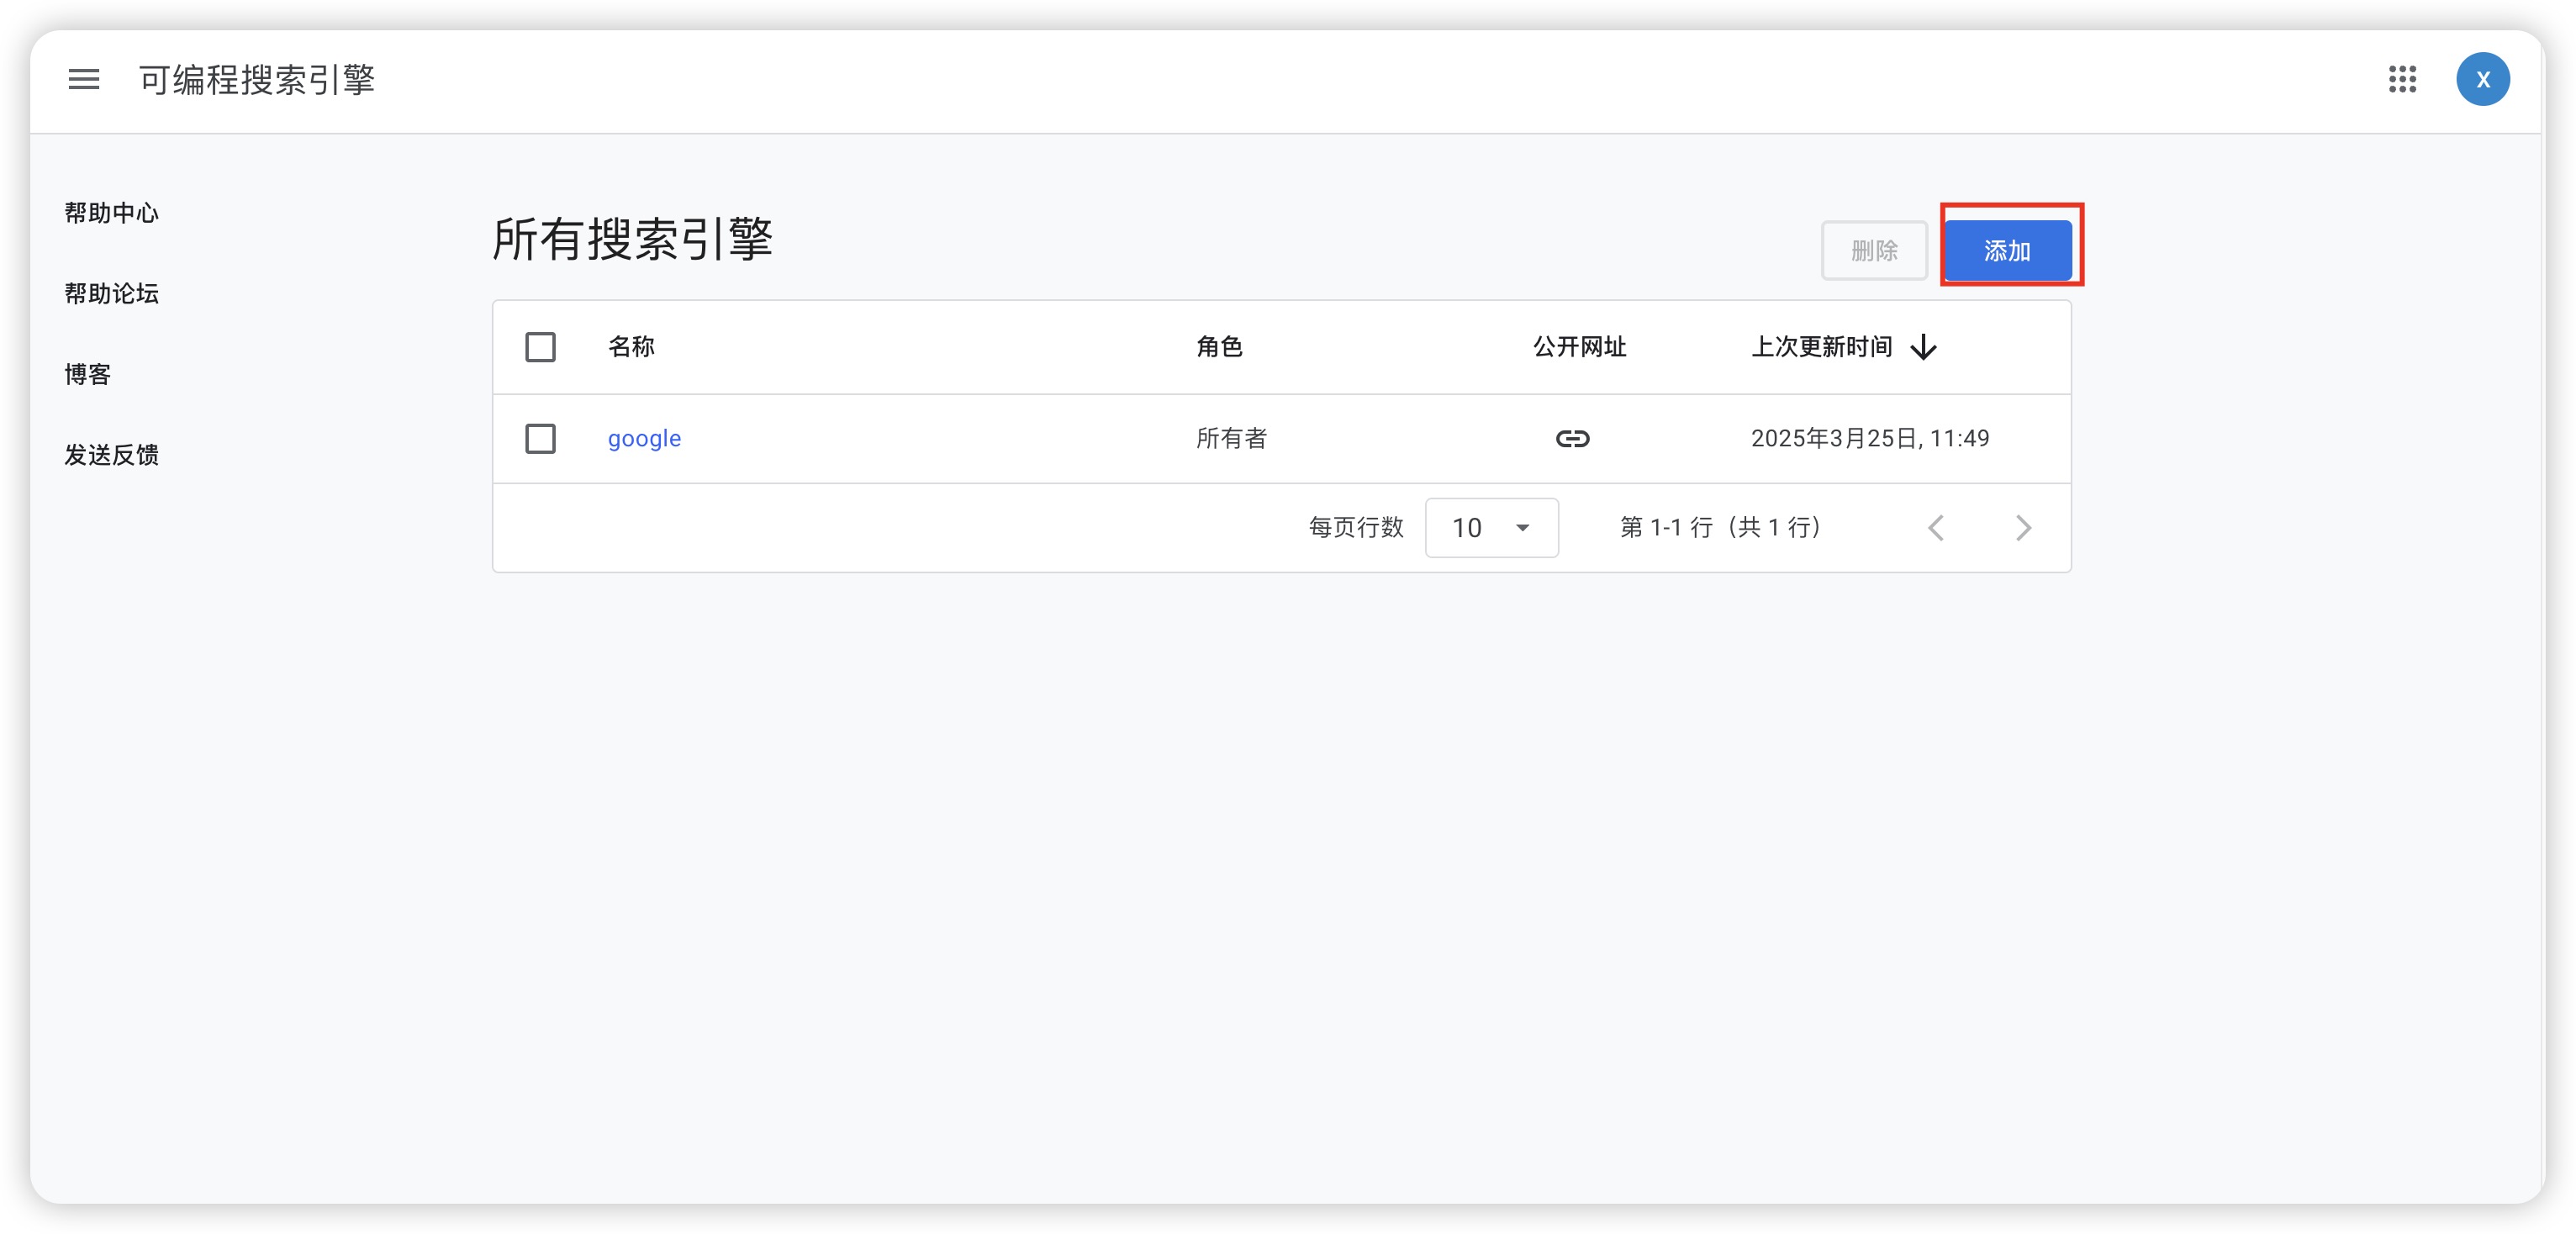Click the rows-per-page dropdown arrow

click(1522, 527)
